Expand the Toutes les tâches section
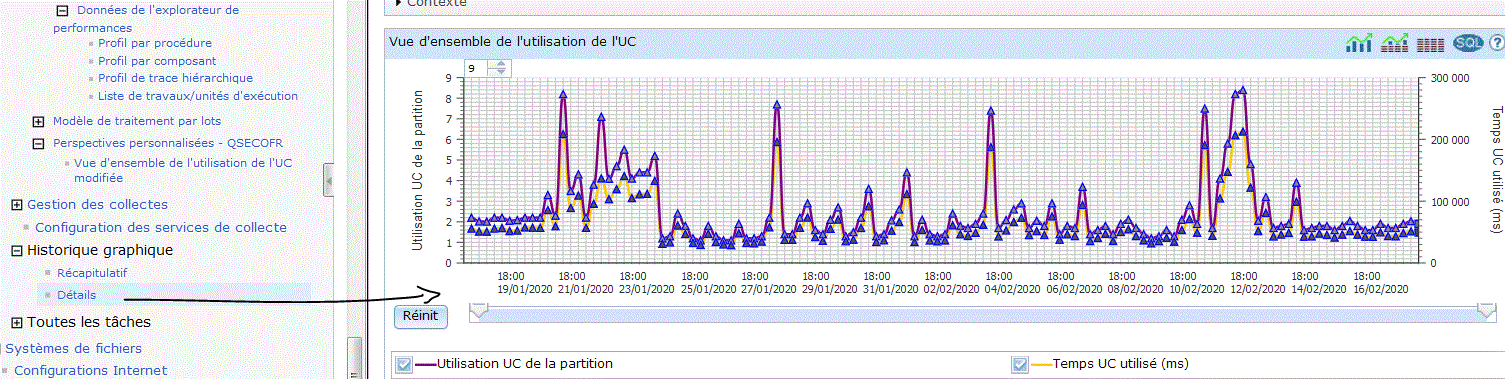The height and width of the screenshot is (379, 1505). (x=17, y=322)
